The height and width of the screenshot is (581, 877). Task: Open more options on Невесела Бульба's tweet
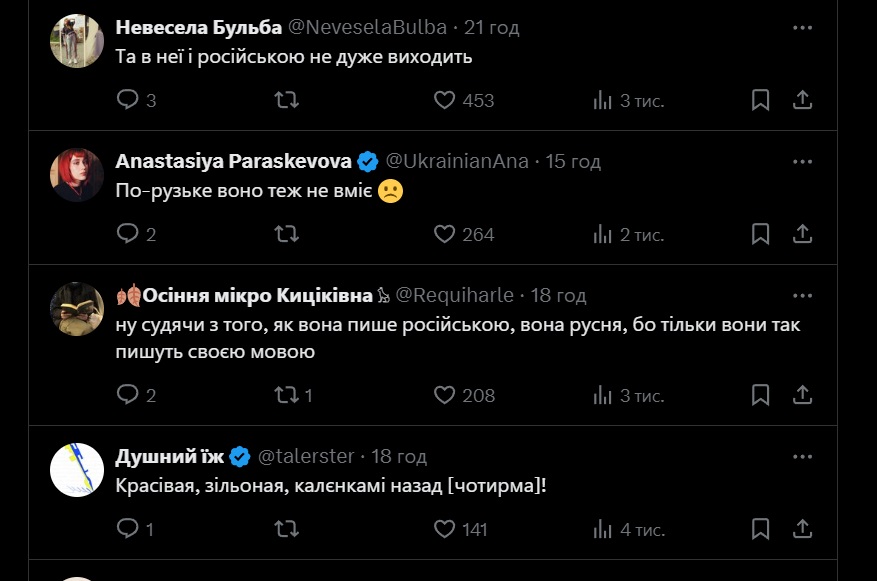click(802, 28)
